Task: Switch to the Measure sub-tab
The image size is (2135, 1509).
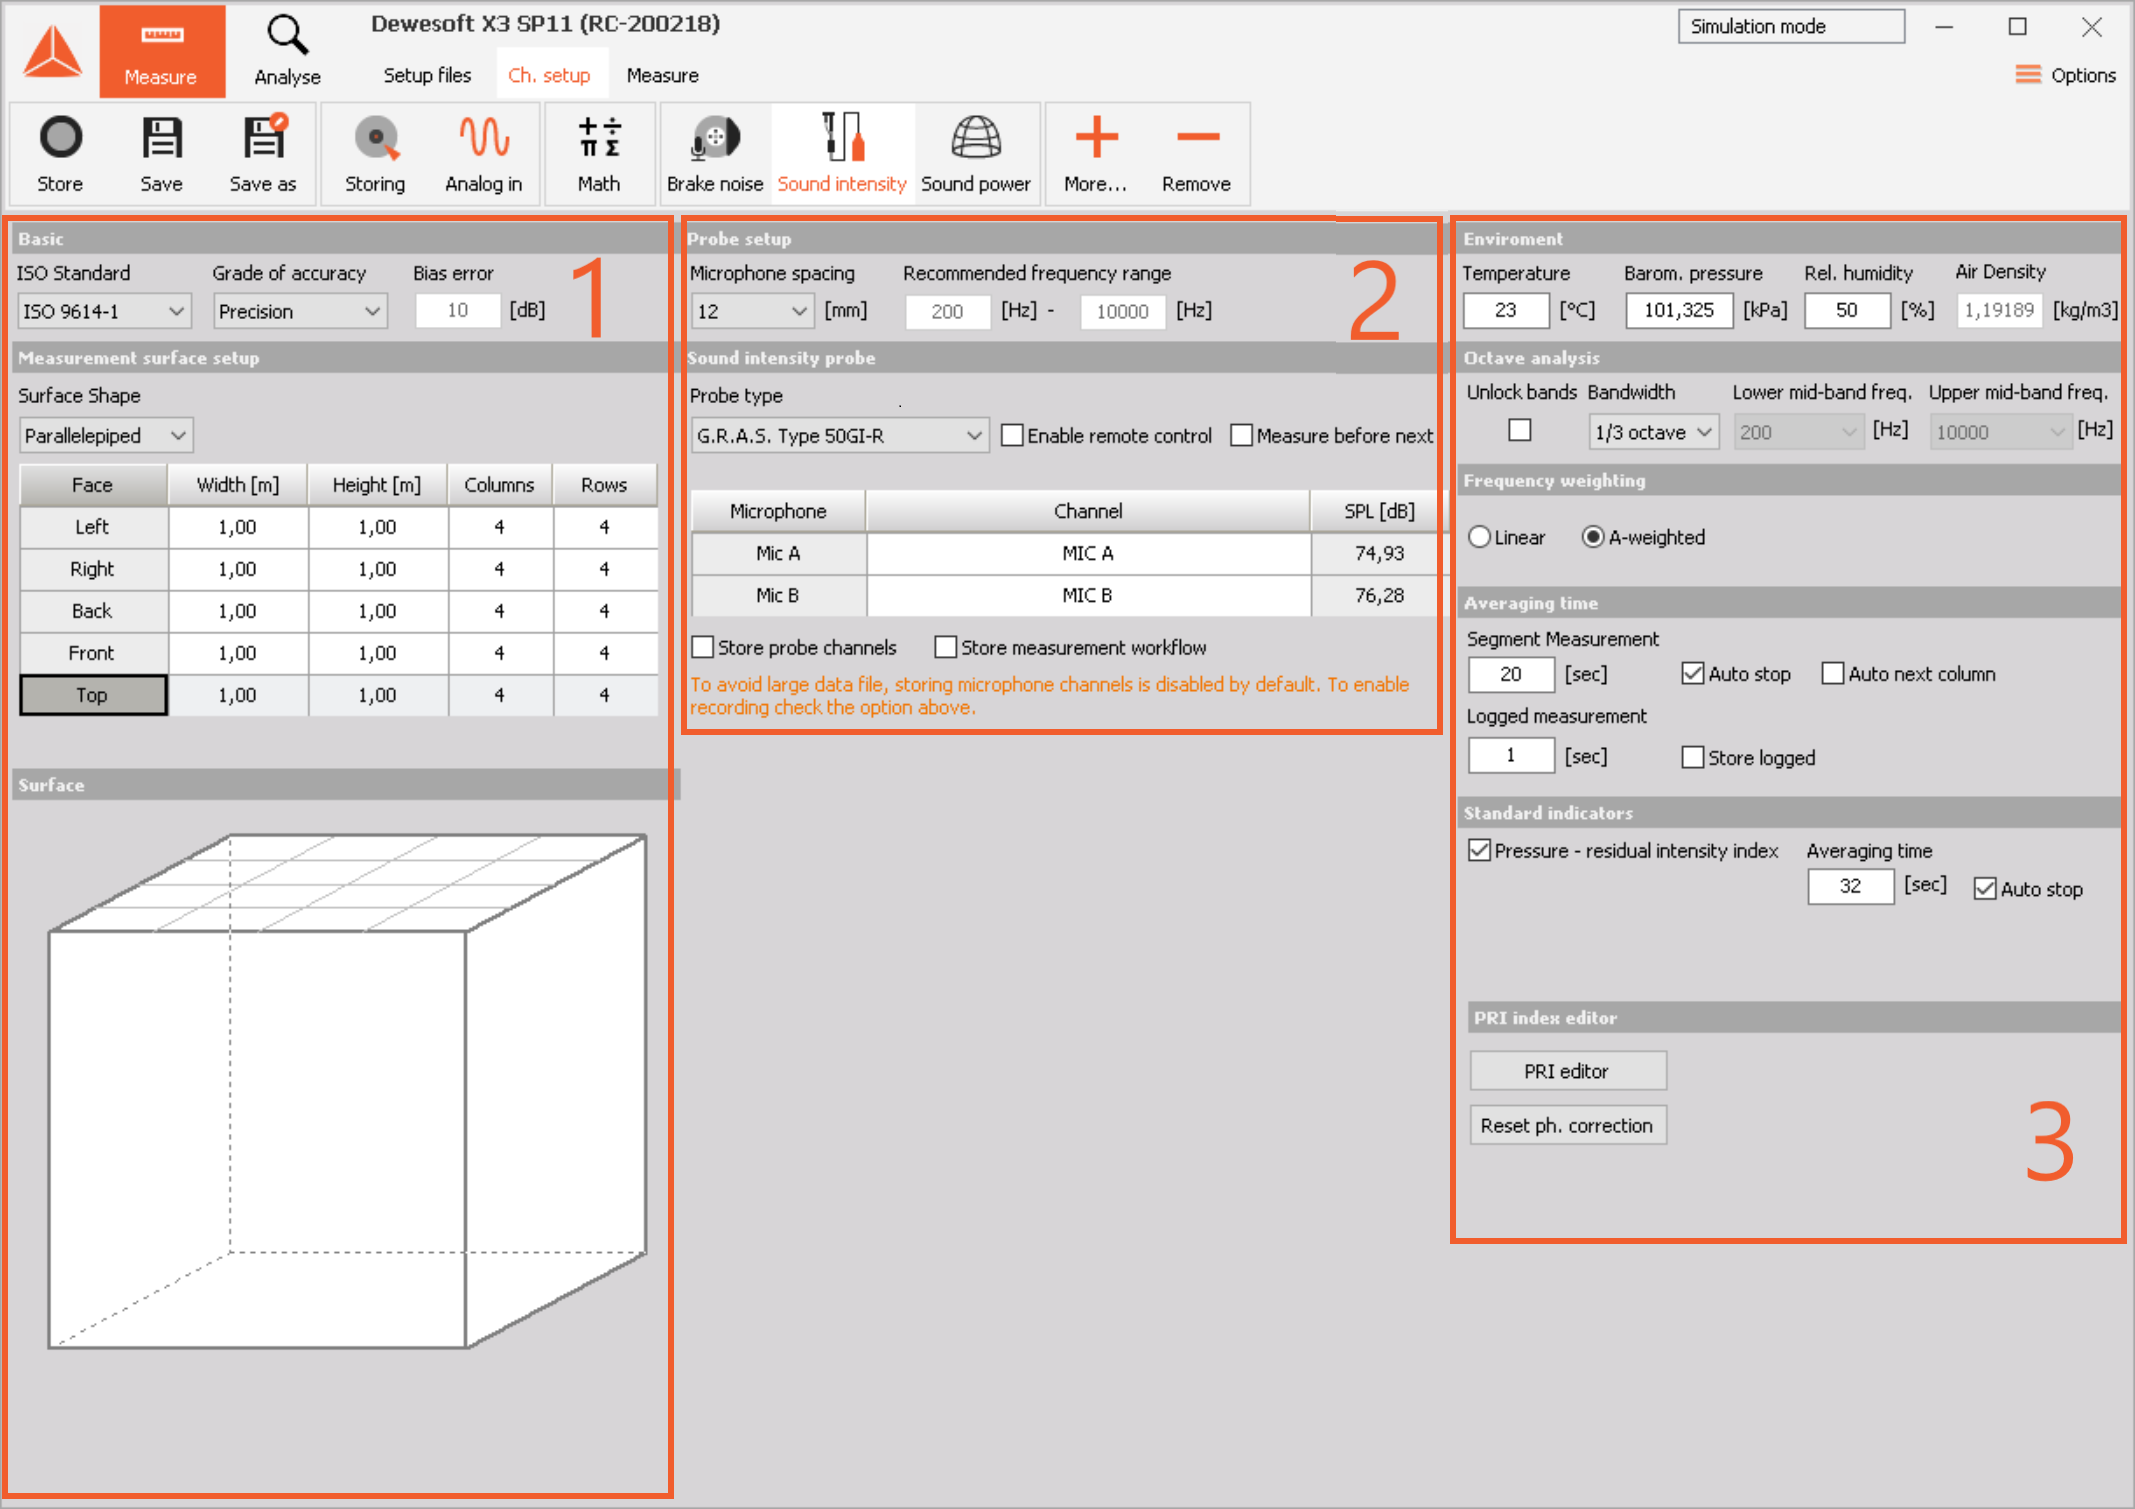Action: (662, 75)
